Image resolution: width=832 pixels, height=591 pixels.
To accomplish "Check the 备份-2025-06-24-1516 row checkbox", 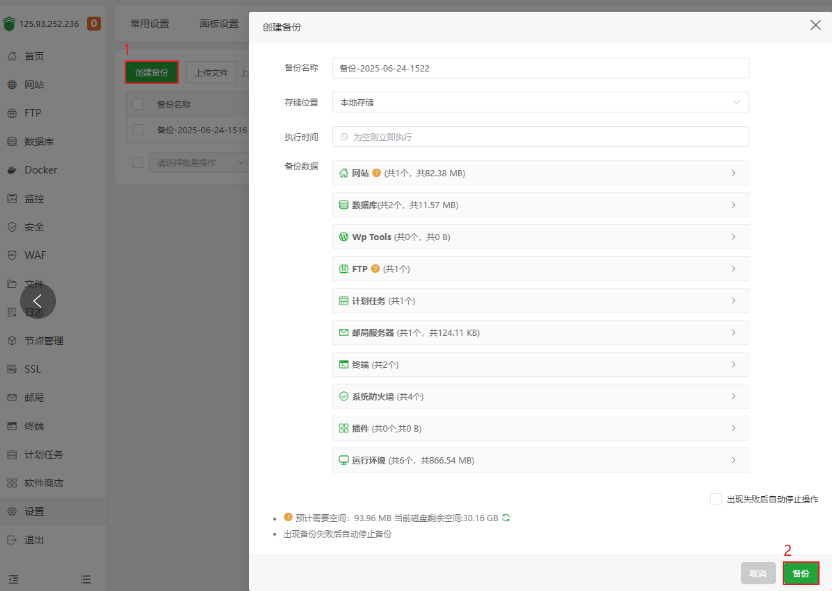I will [x=138, y=130].
